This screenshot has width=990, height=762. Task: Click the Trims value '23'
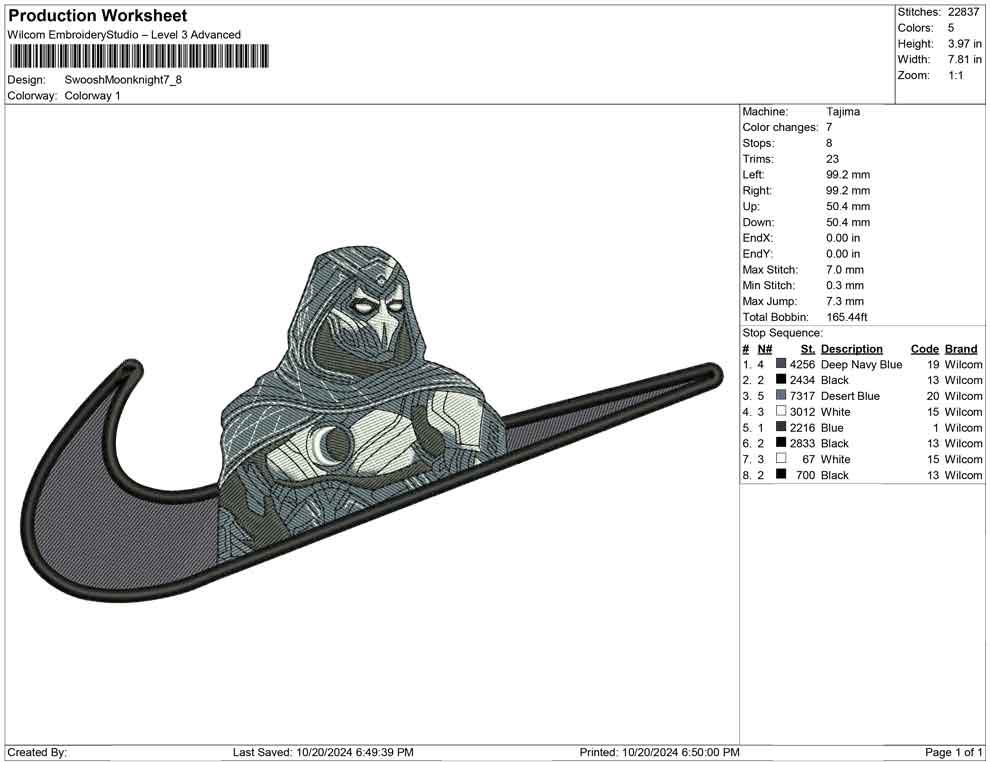832,158
